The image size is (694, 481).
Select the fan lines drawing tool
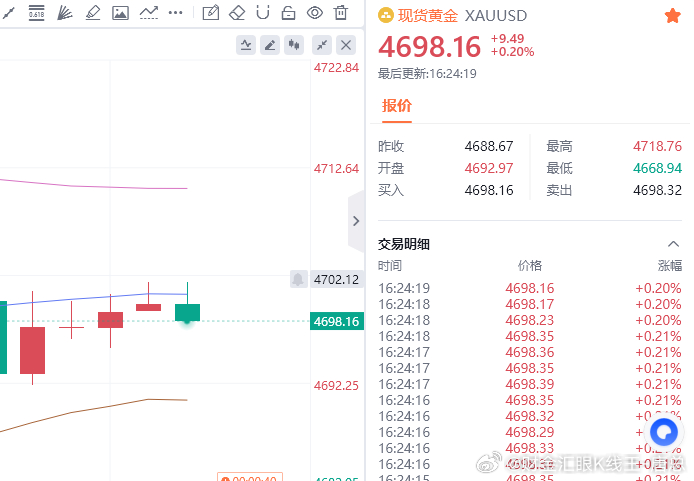coord(65,13)
